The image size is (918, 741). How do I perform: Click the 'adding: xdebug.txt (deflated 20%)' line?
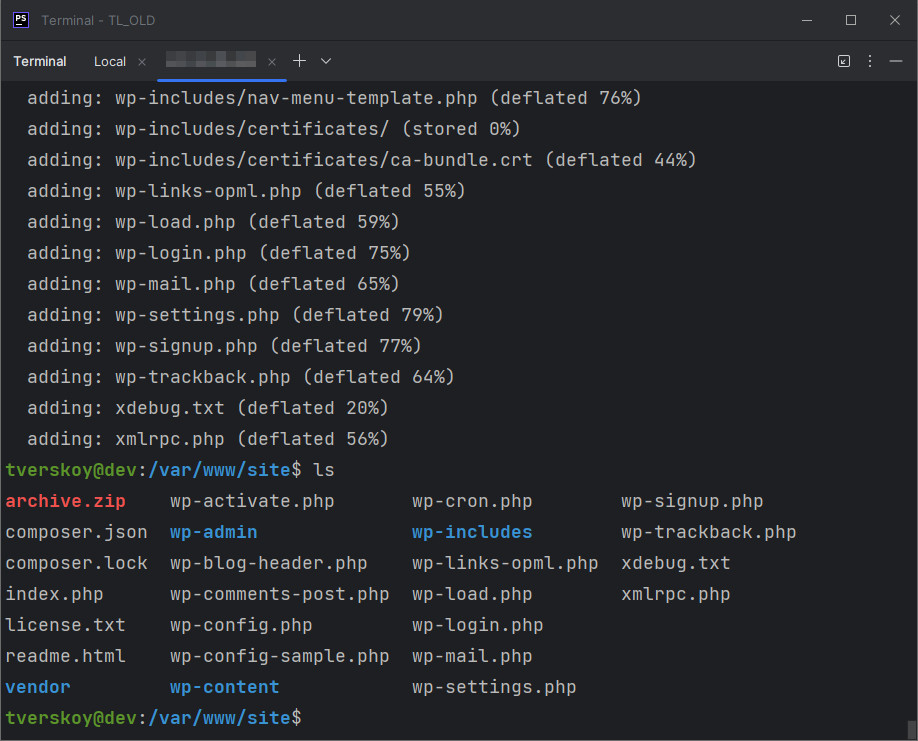coord(208,408)
